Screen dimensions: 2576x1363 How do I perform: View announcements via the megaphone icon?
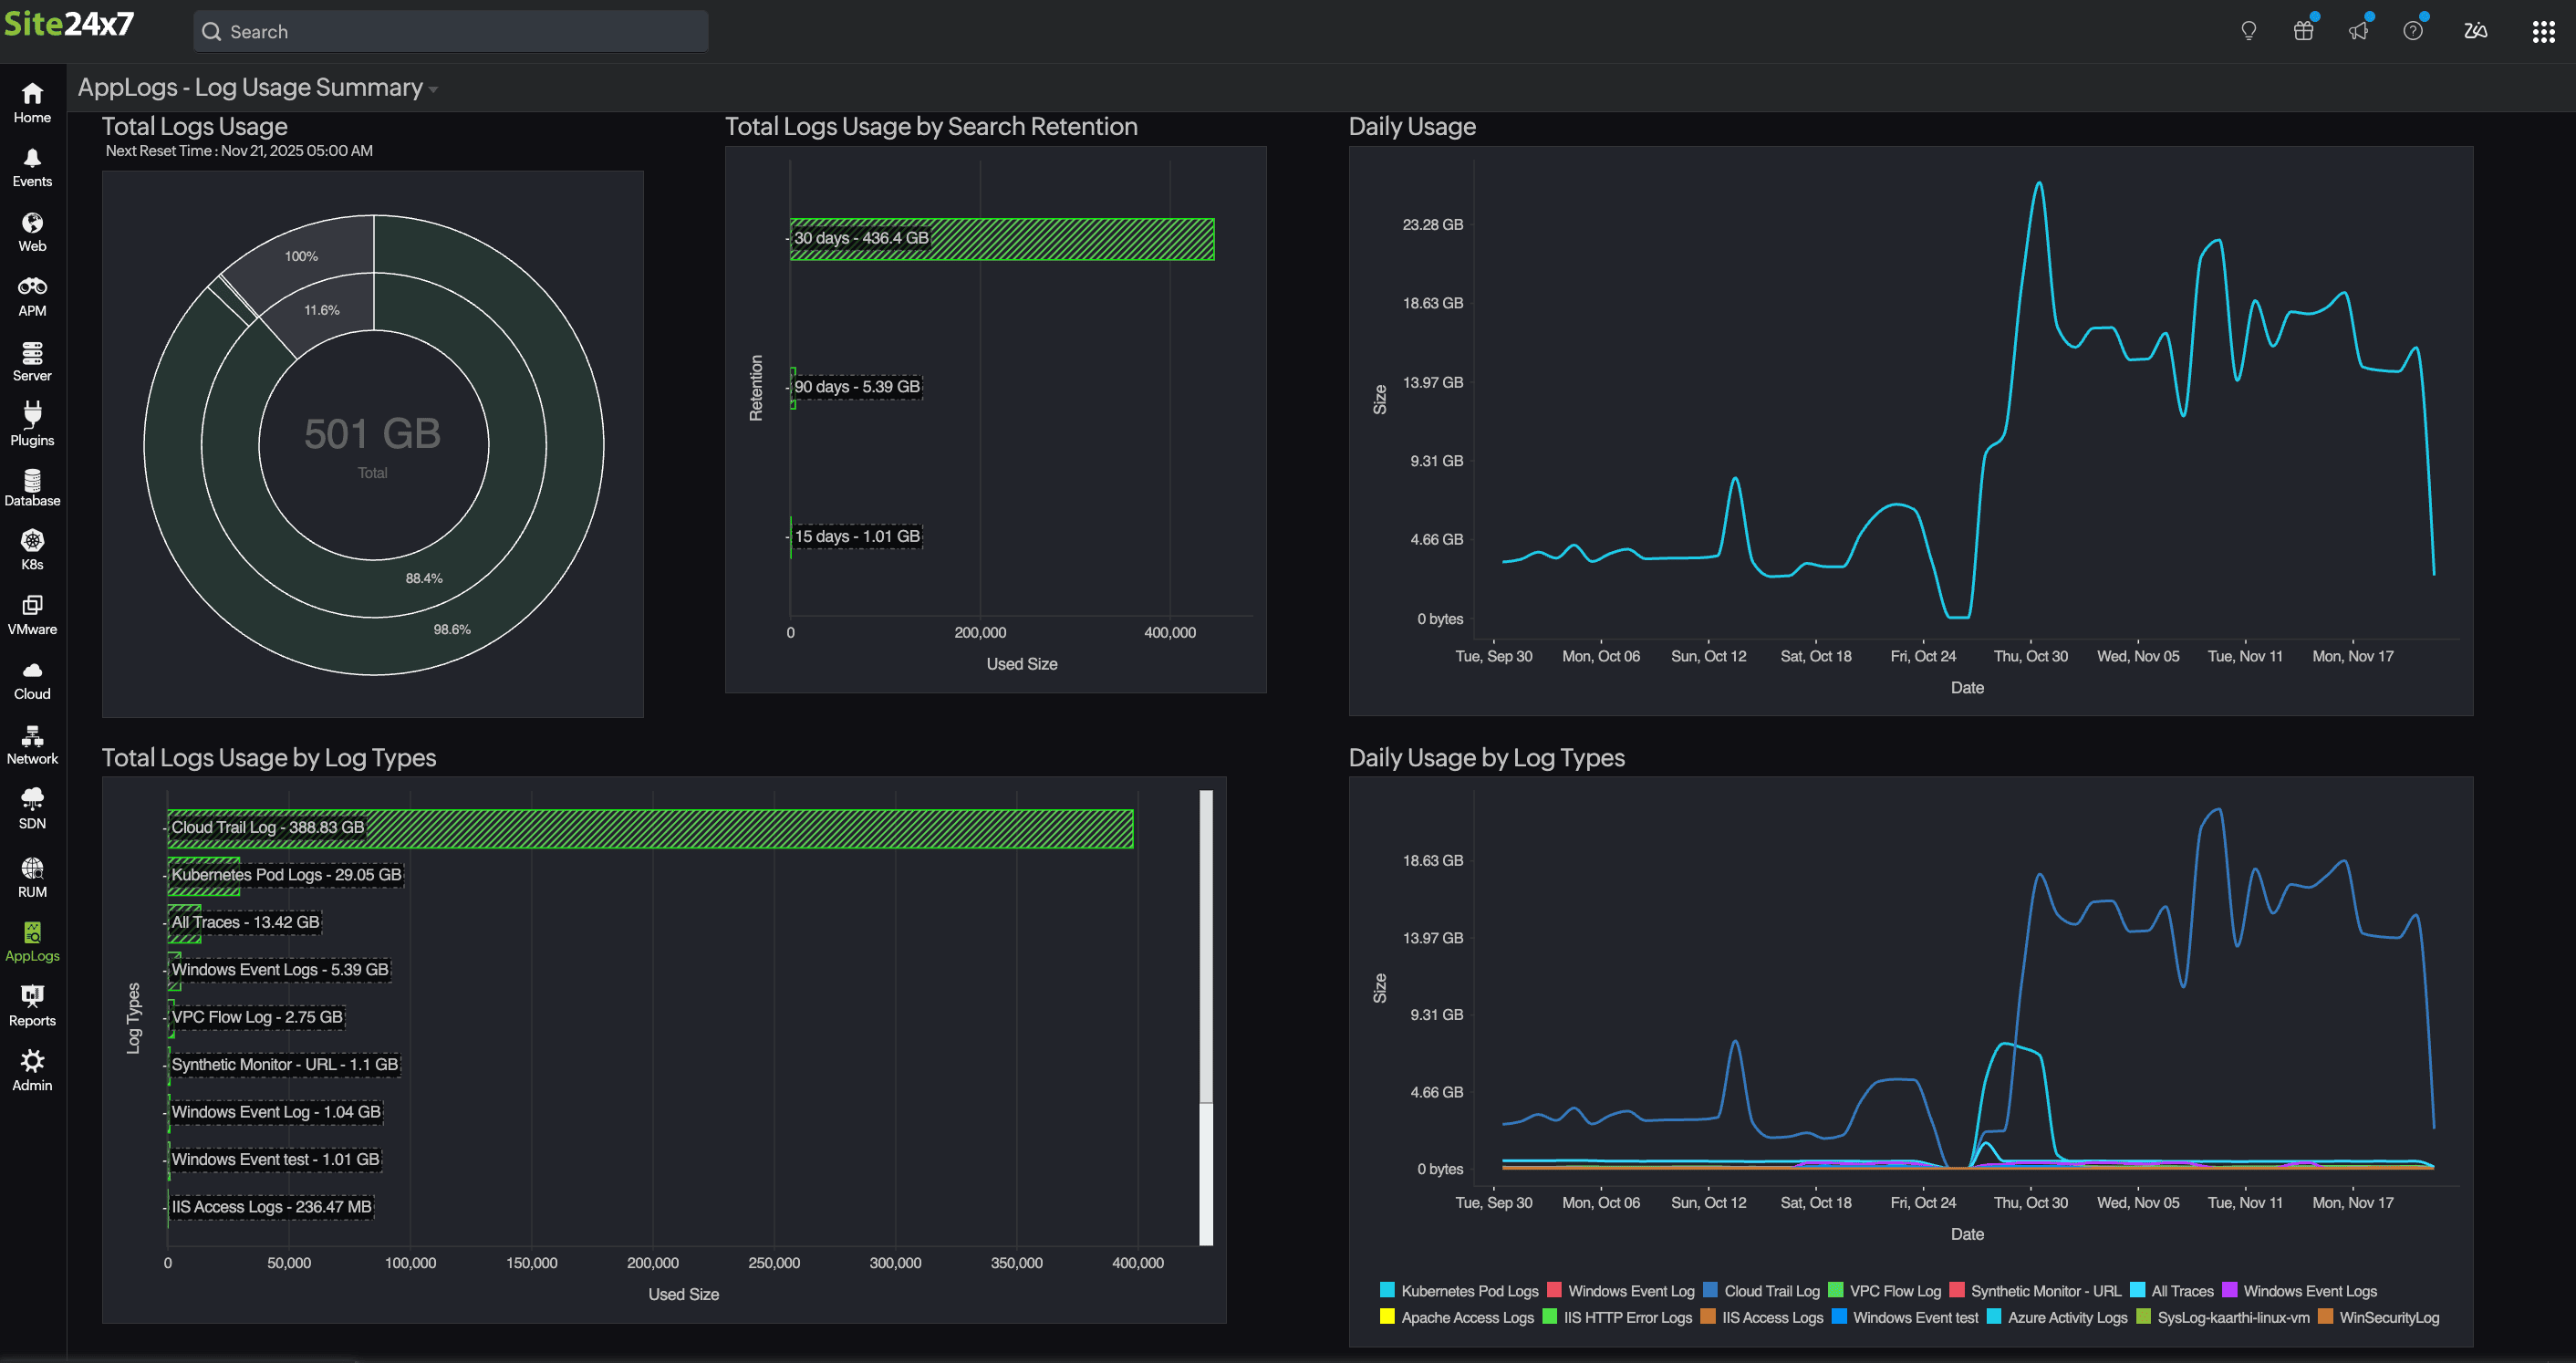point(2358,30)
